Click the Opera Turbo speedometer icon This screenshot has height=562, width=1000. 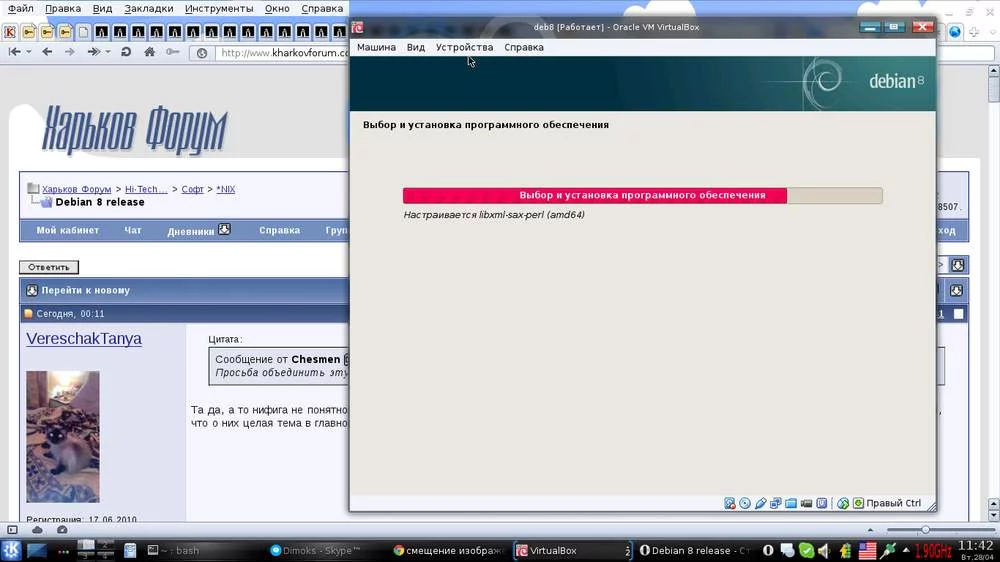pyautogui.click(x=62, y=529)
